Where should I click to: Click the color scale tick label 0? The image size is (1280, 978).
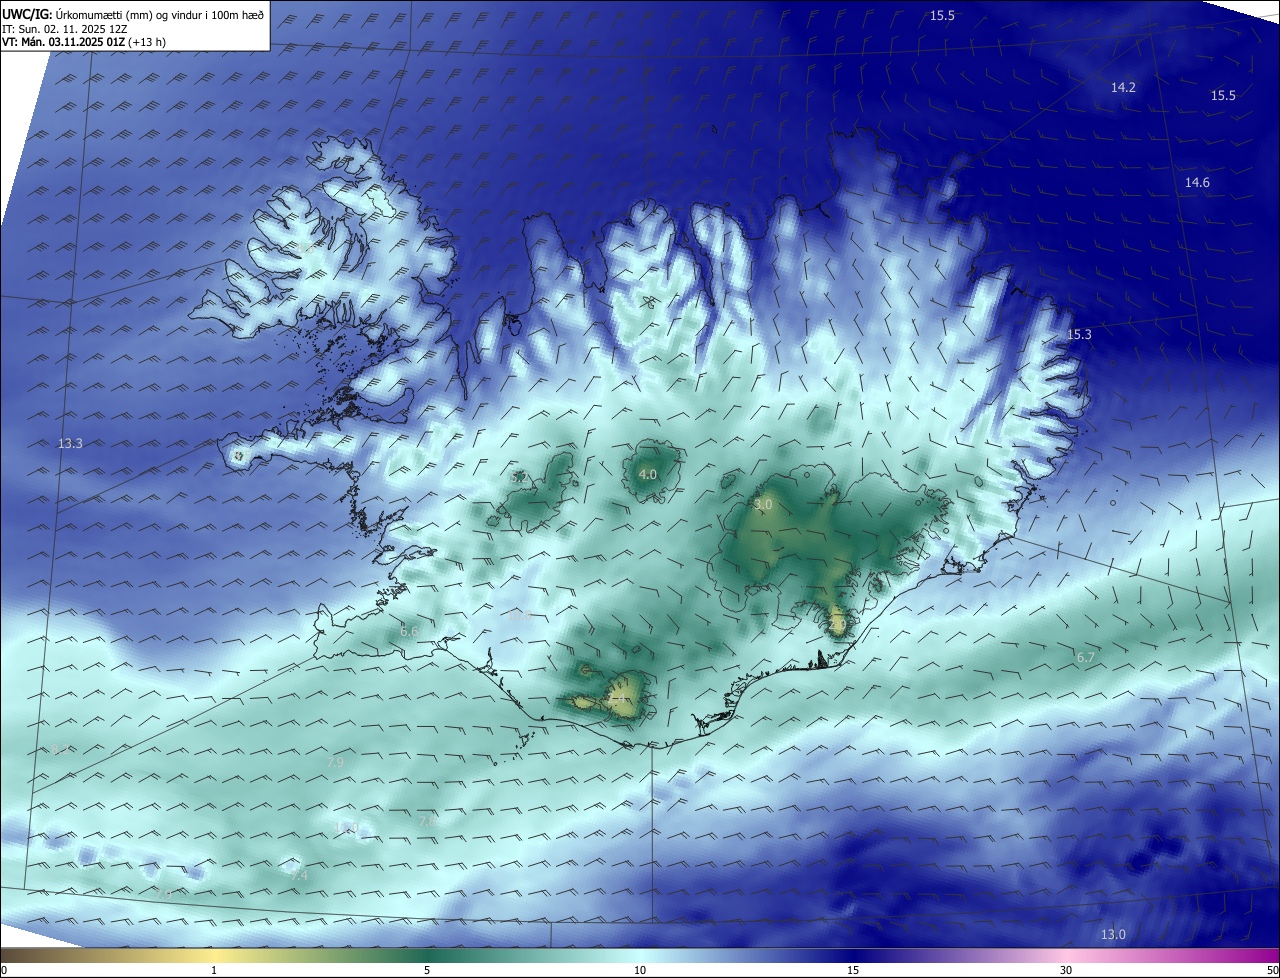coord(4,970)
